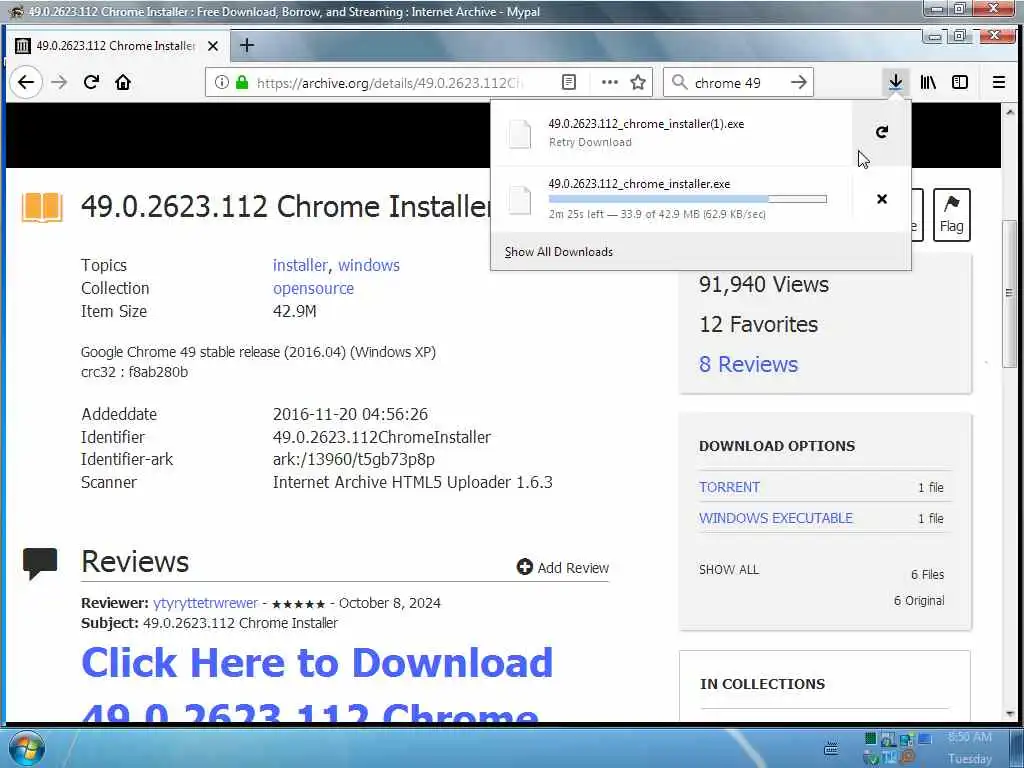This screenshot has height=768, width=1024.
Task: Click the Flag button
Action: click(952, 215)
